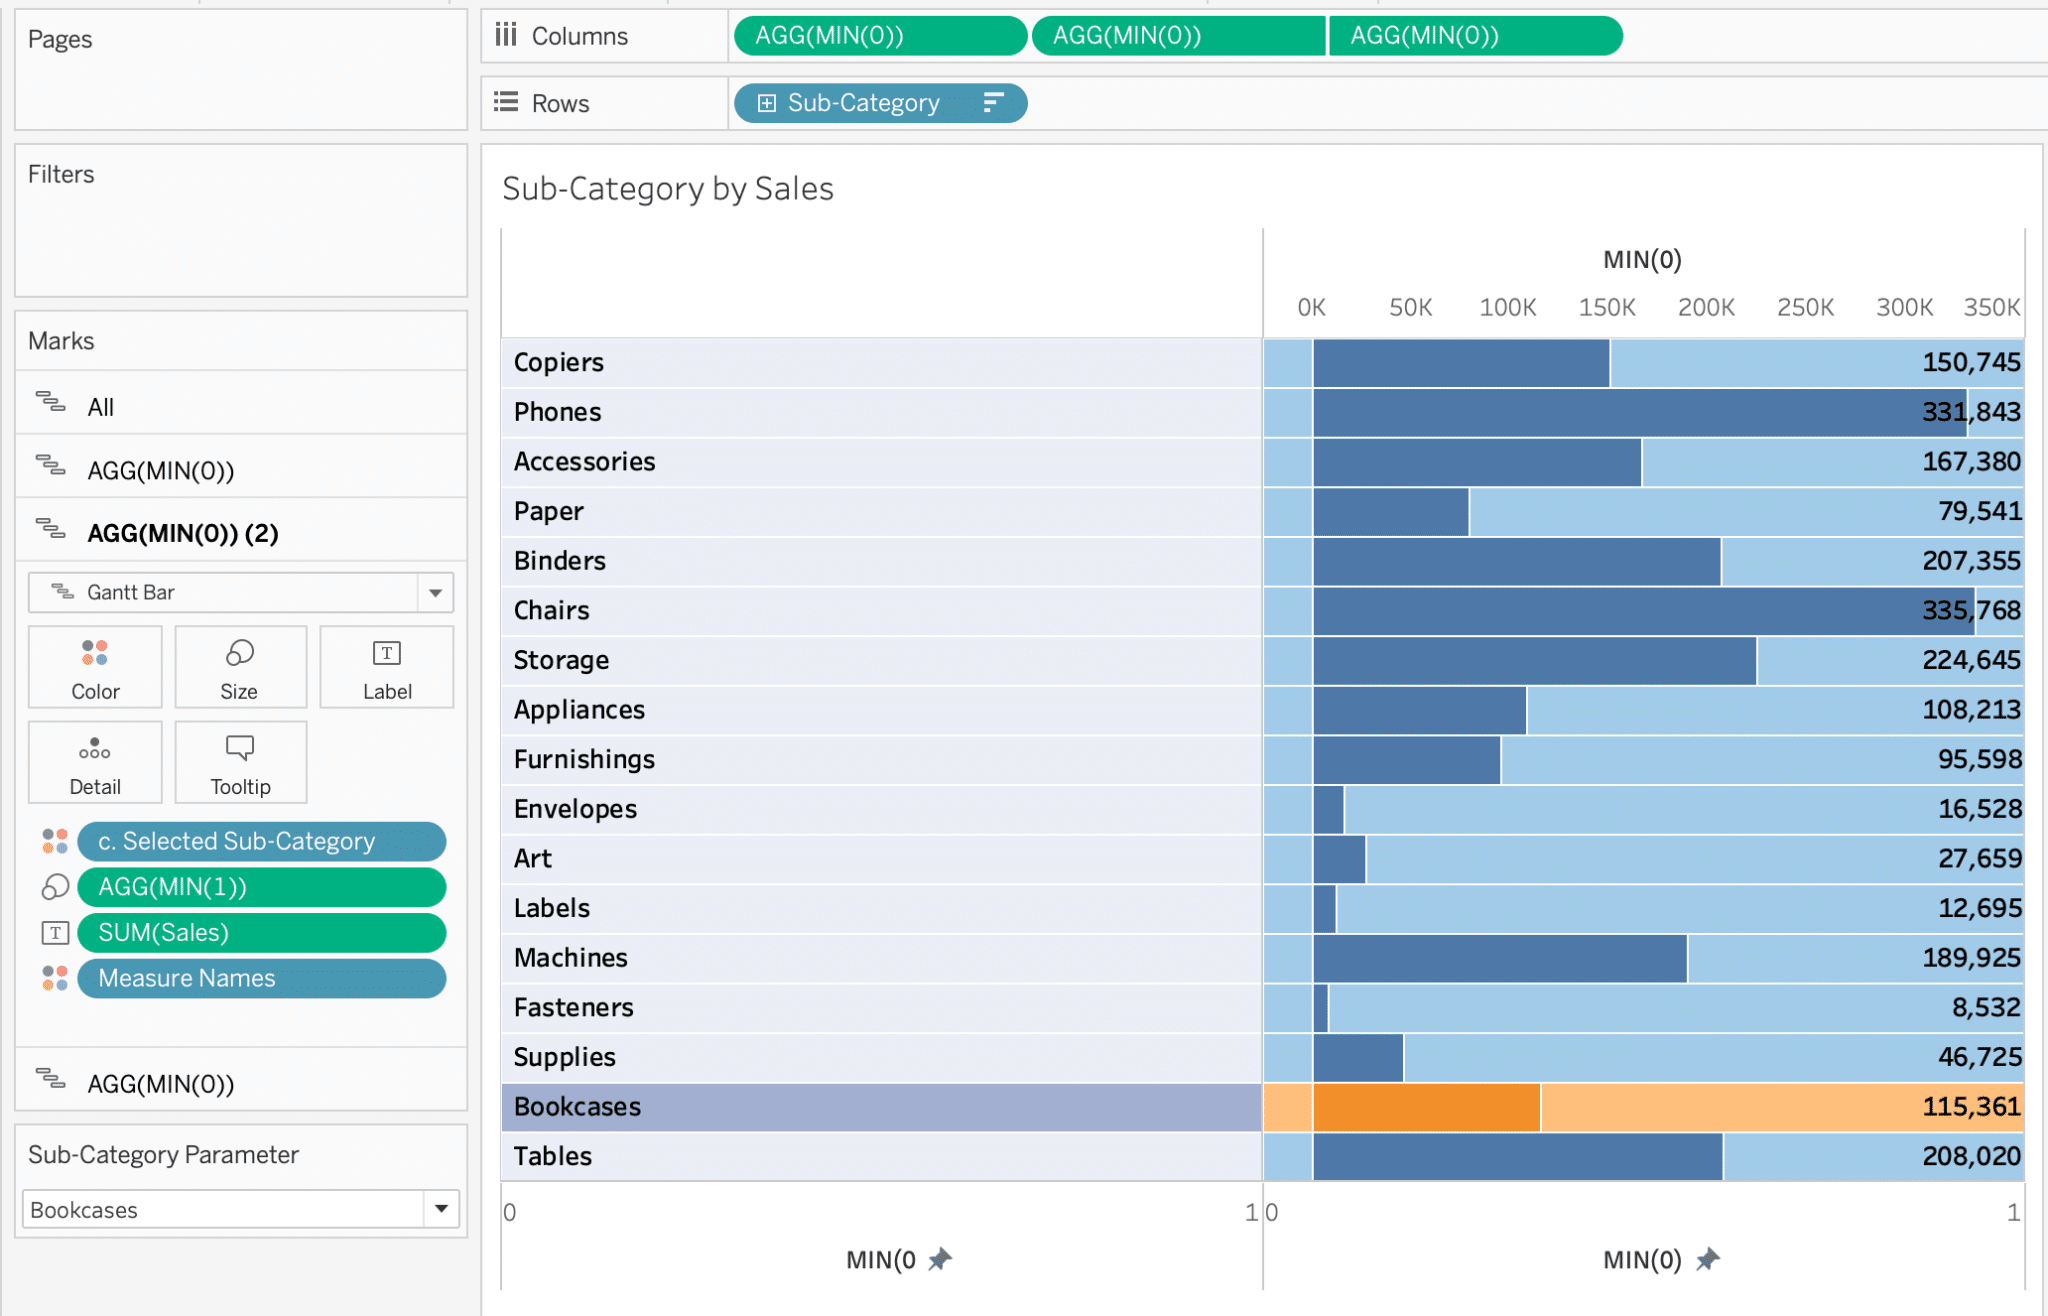Open the Size mark card
The image size is (2048, 1316).
[240, 667]
